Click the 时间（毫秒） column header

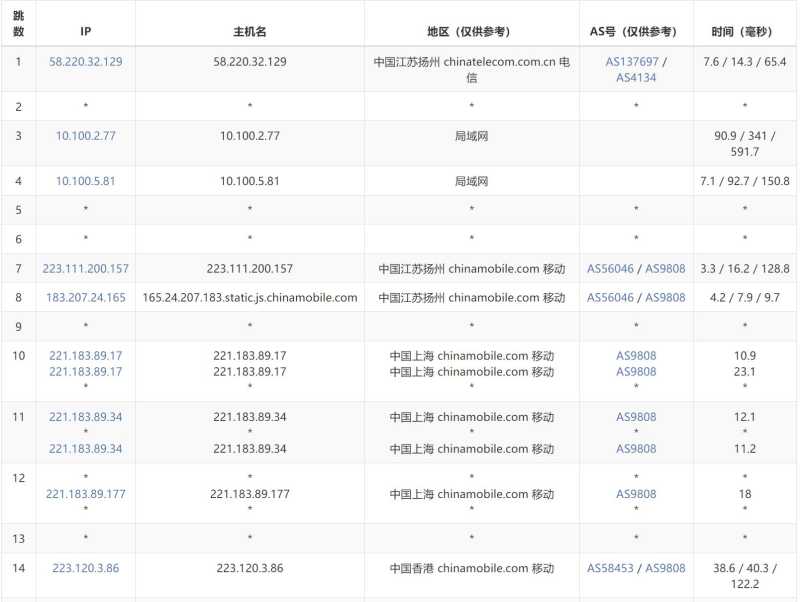742,31
